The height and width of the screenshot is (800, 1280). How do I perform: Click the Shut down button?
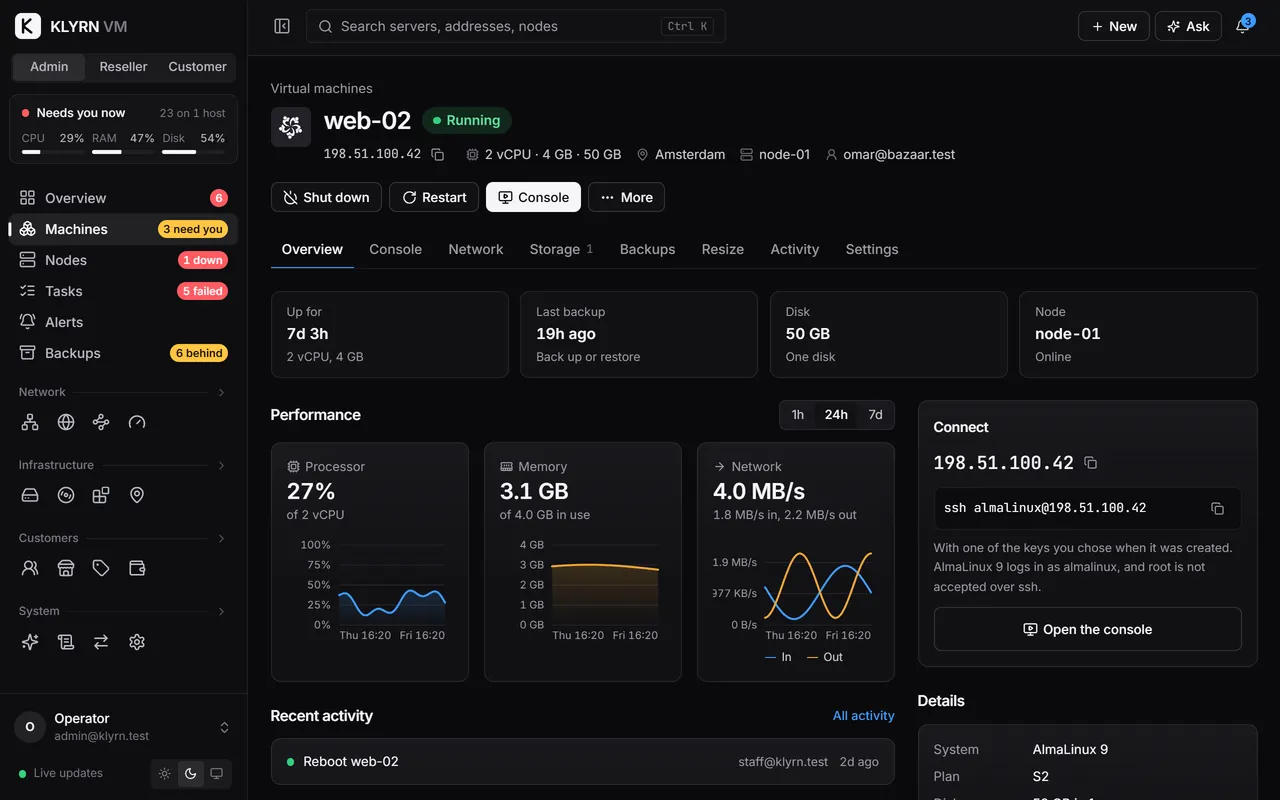[x=326, y=197]
